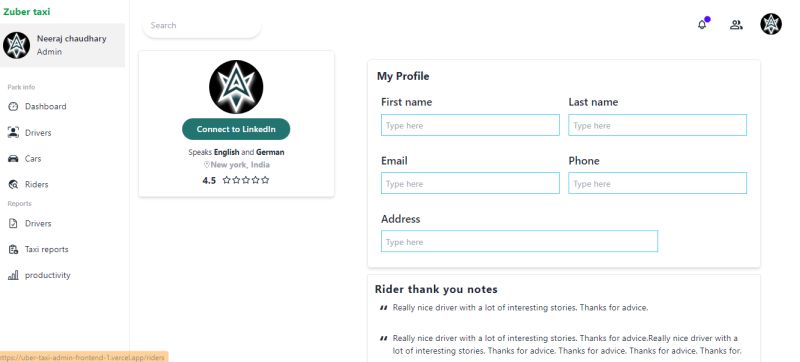Viewport: 800px width, 362px height.
Task: Click Connect to LinkedIn button
Action: pyautogui.click(x=236, y=129)
